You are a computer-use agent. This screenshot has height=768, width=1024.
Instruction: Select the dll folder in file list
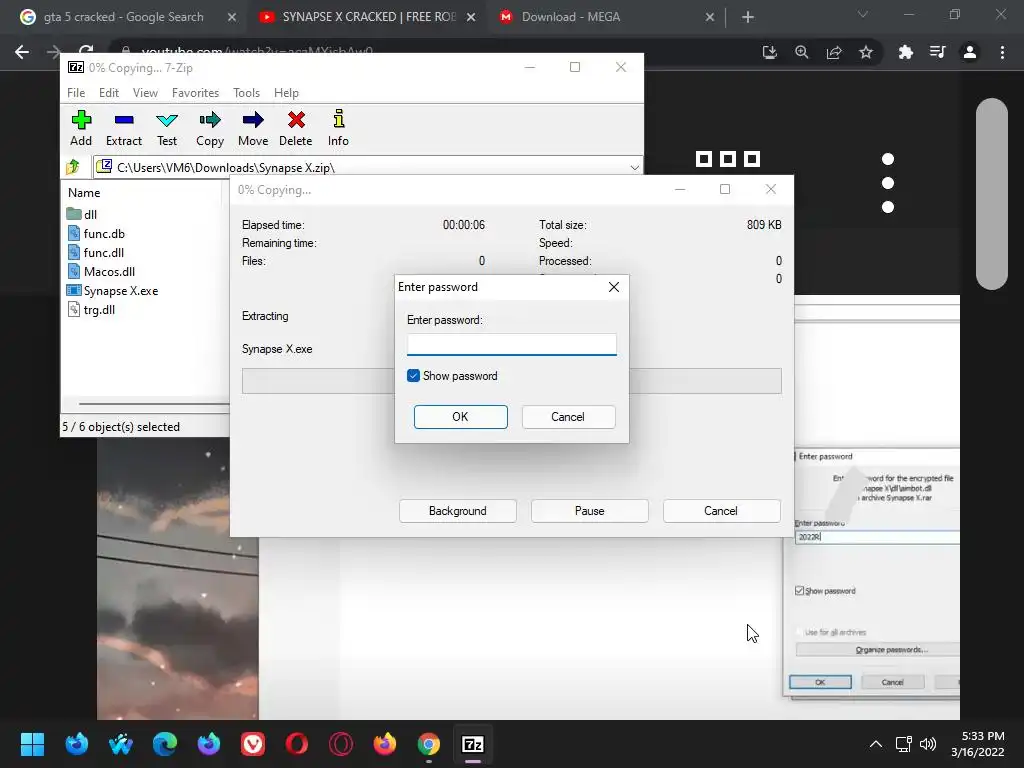pyautogui.click(x=82, y=214)
